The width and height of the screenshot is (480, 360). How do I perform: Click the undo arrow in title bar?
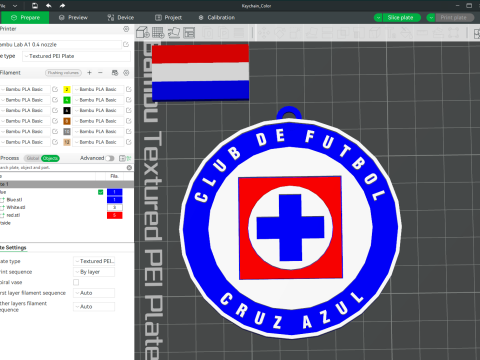(x=49, y=6)
